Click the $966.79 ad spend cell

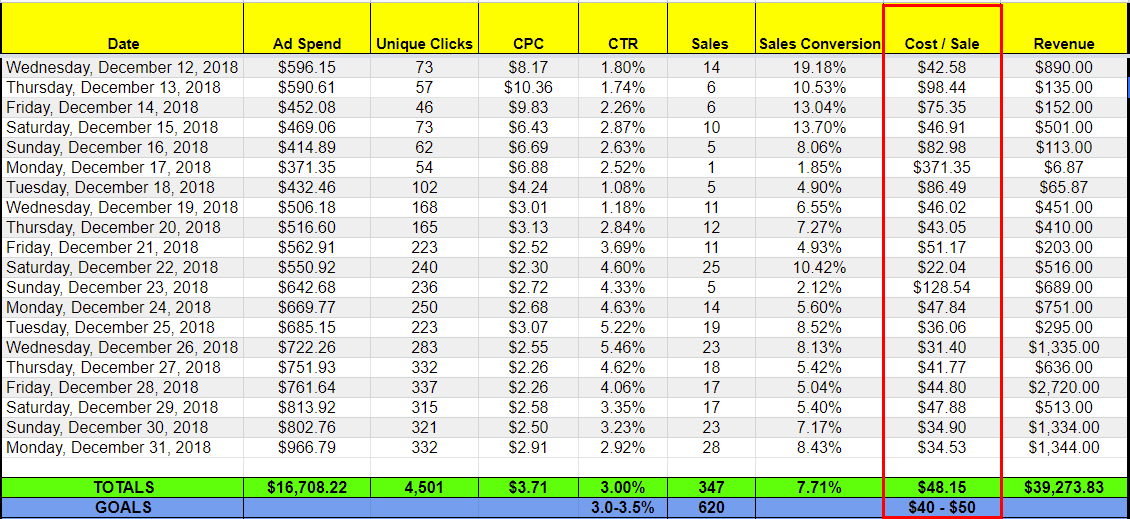[x=307, y=447]
